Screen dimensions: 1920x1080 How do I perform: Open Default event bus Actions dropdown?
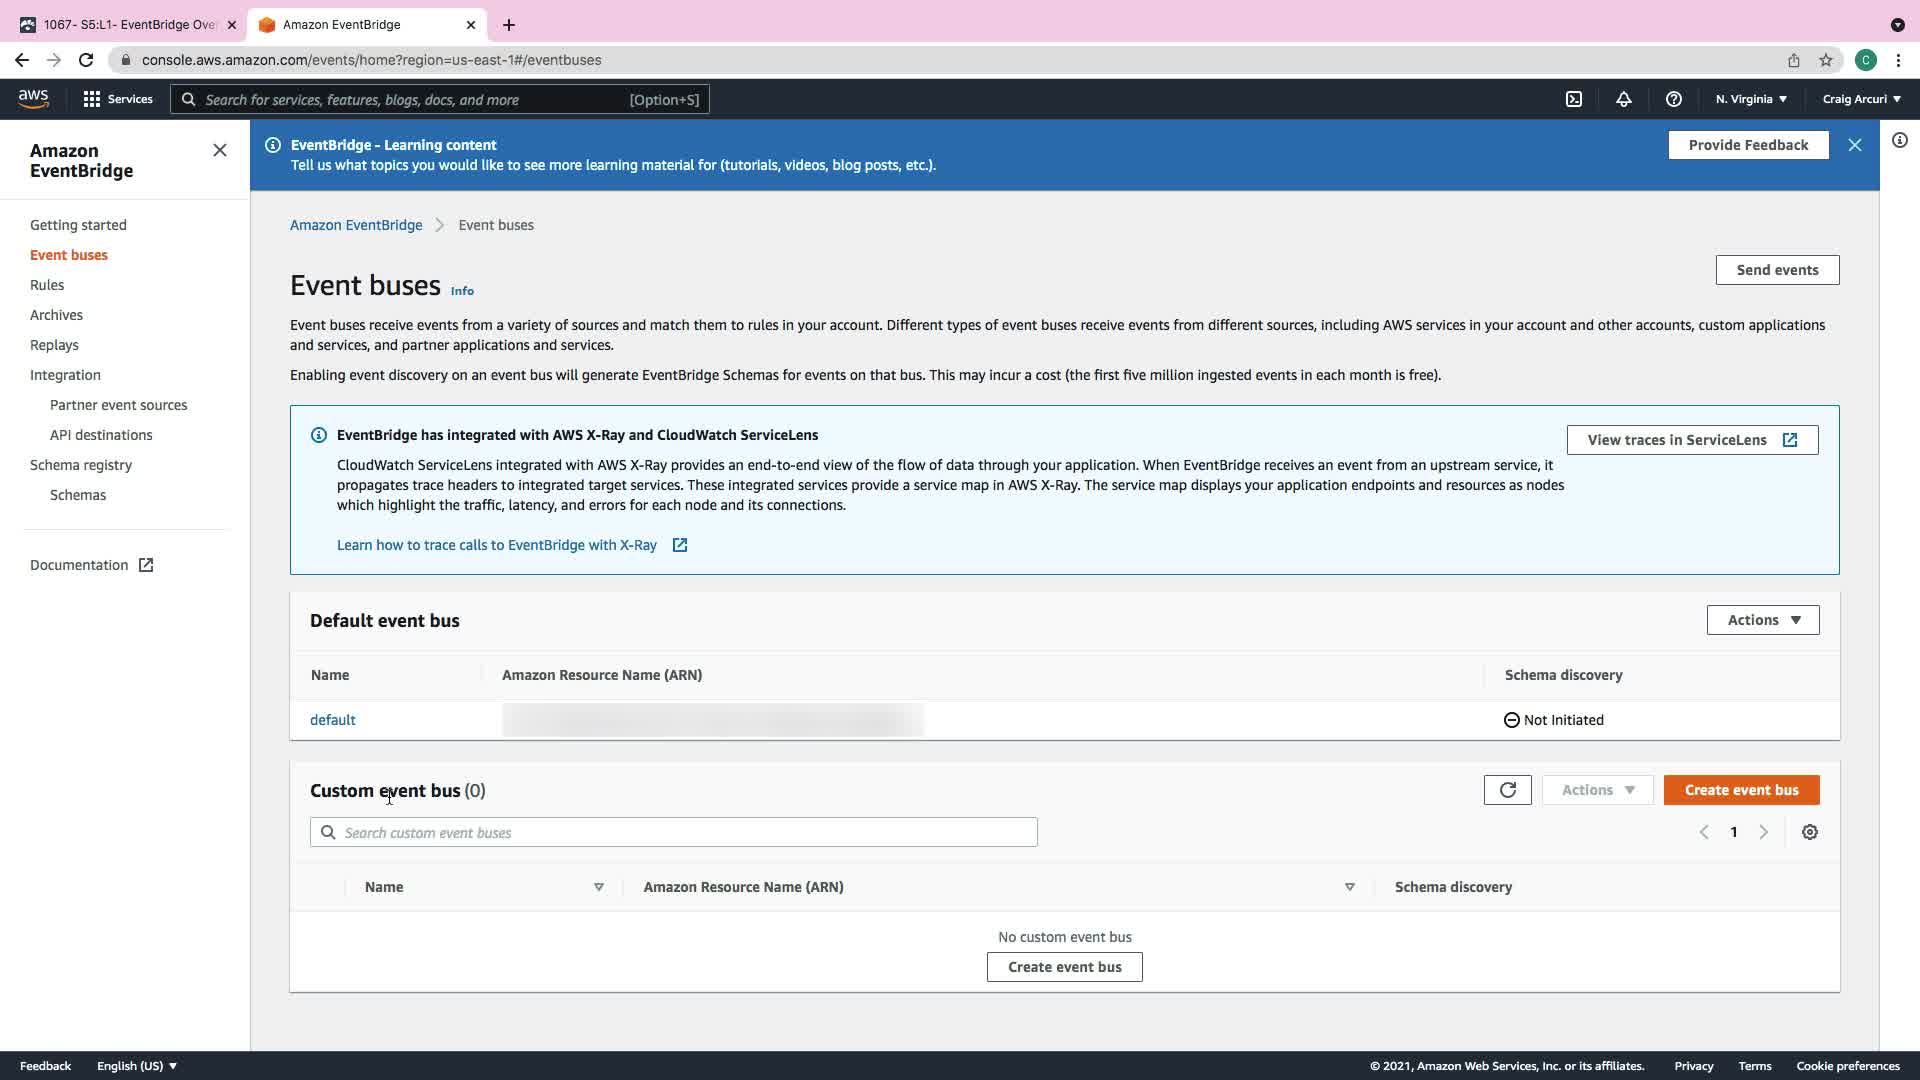tap(1763, 620)
